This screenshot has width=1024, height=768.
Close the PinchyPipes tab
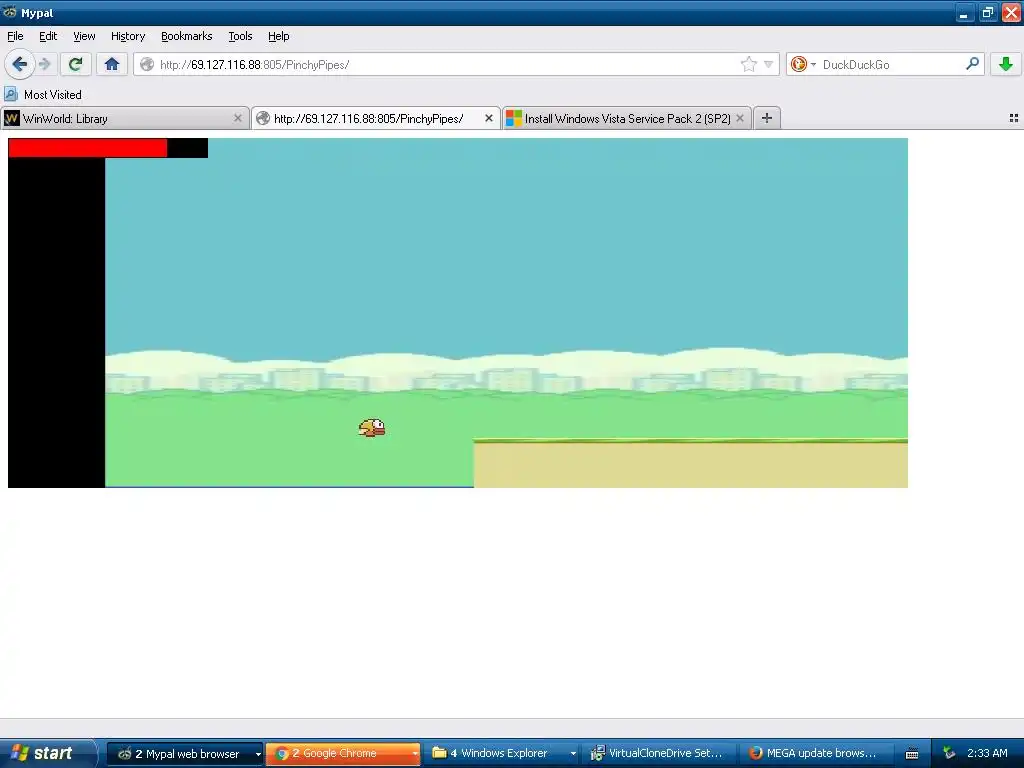(x=488, y=118)
